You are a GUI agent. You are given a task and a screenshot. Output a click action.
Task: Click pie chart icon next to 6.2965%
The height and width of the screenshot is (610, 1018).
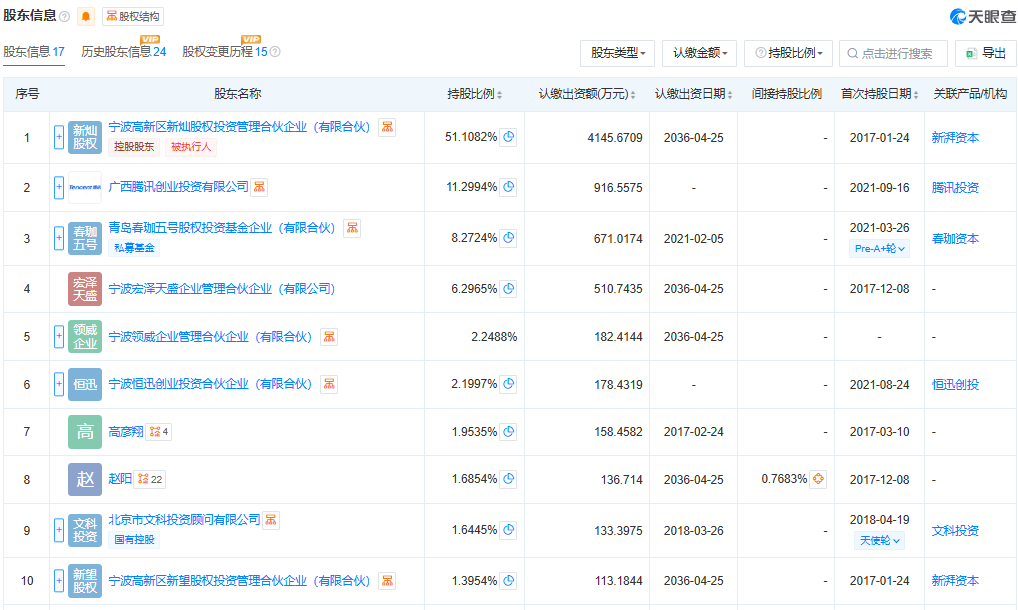pos(508,288)
